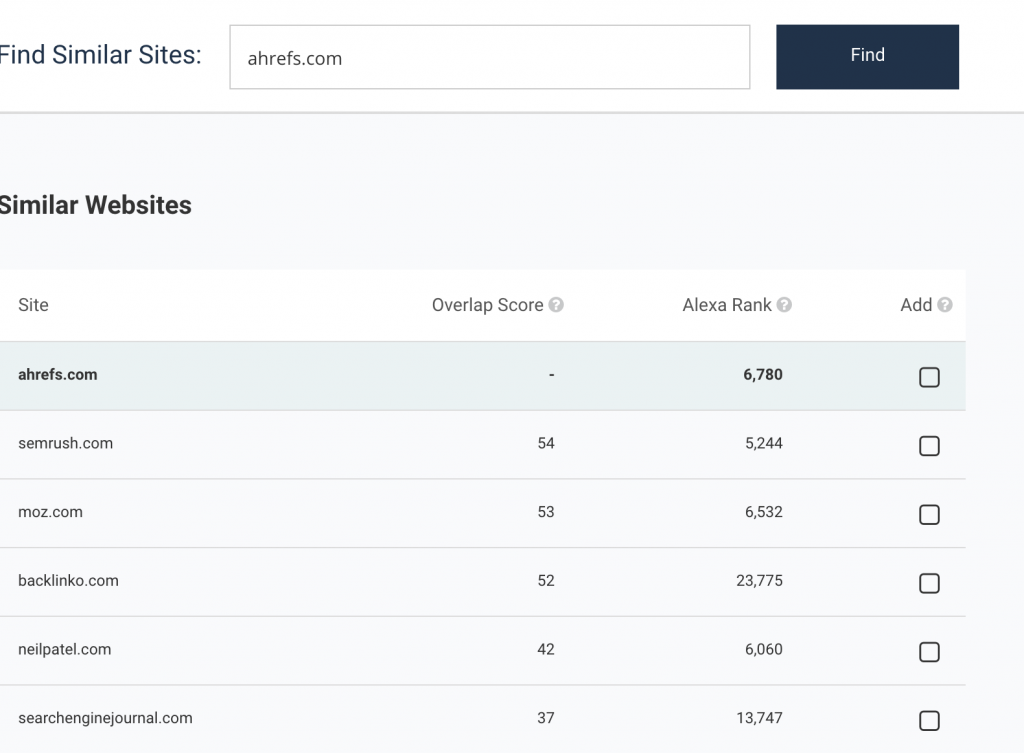
Task: Focus the Find Similar Sites input field
Action: point(489,57)
